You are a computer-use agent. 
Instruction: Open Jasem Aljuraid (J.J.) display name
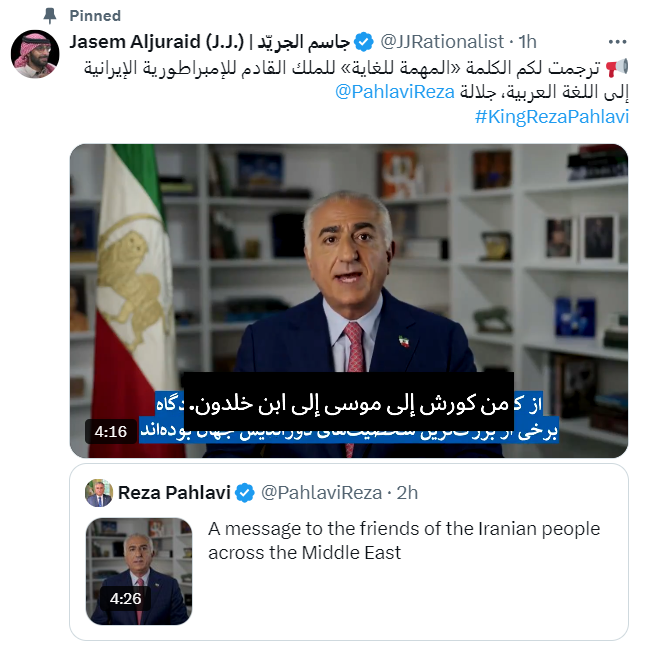tap(210, 42)
